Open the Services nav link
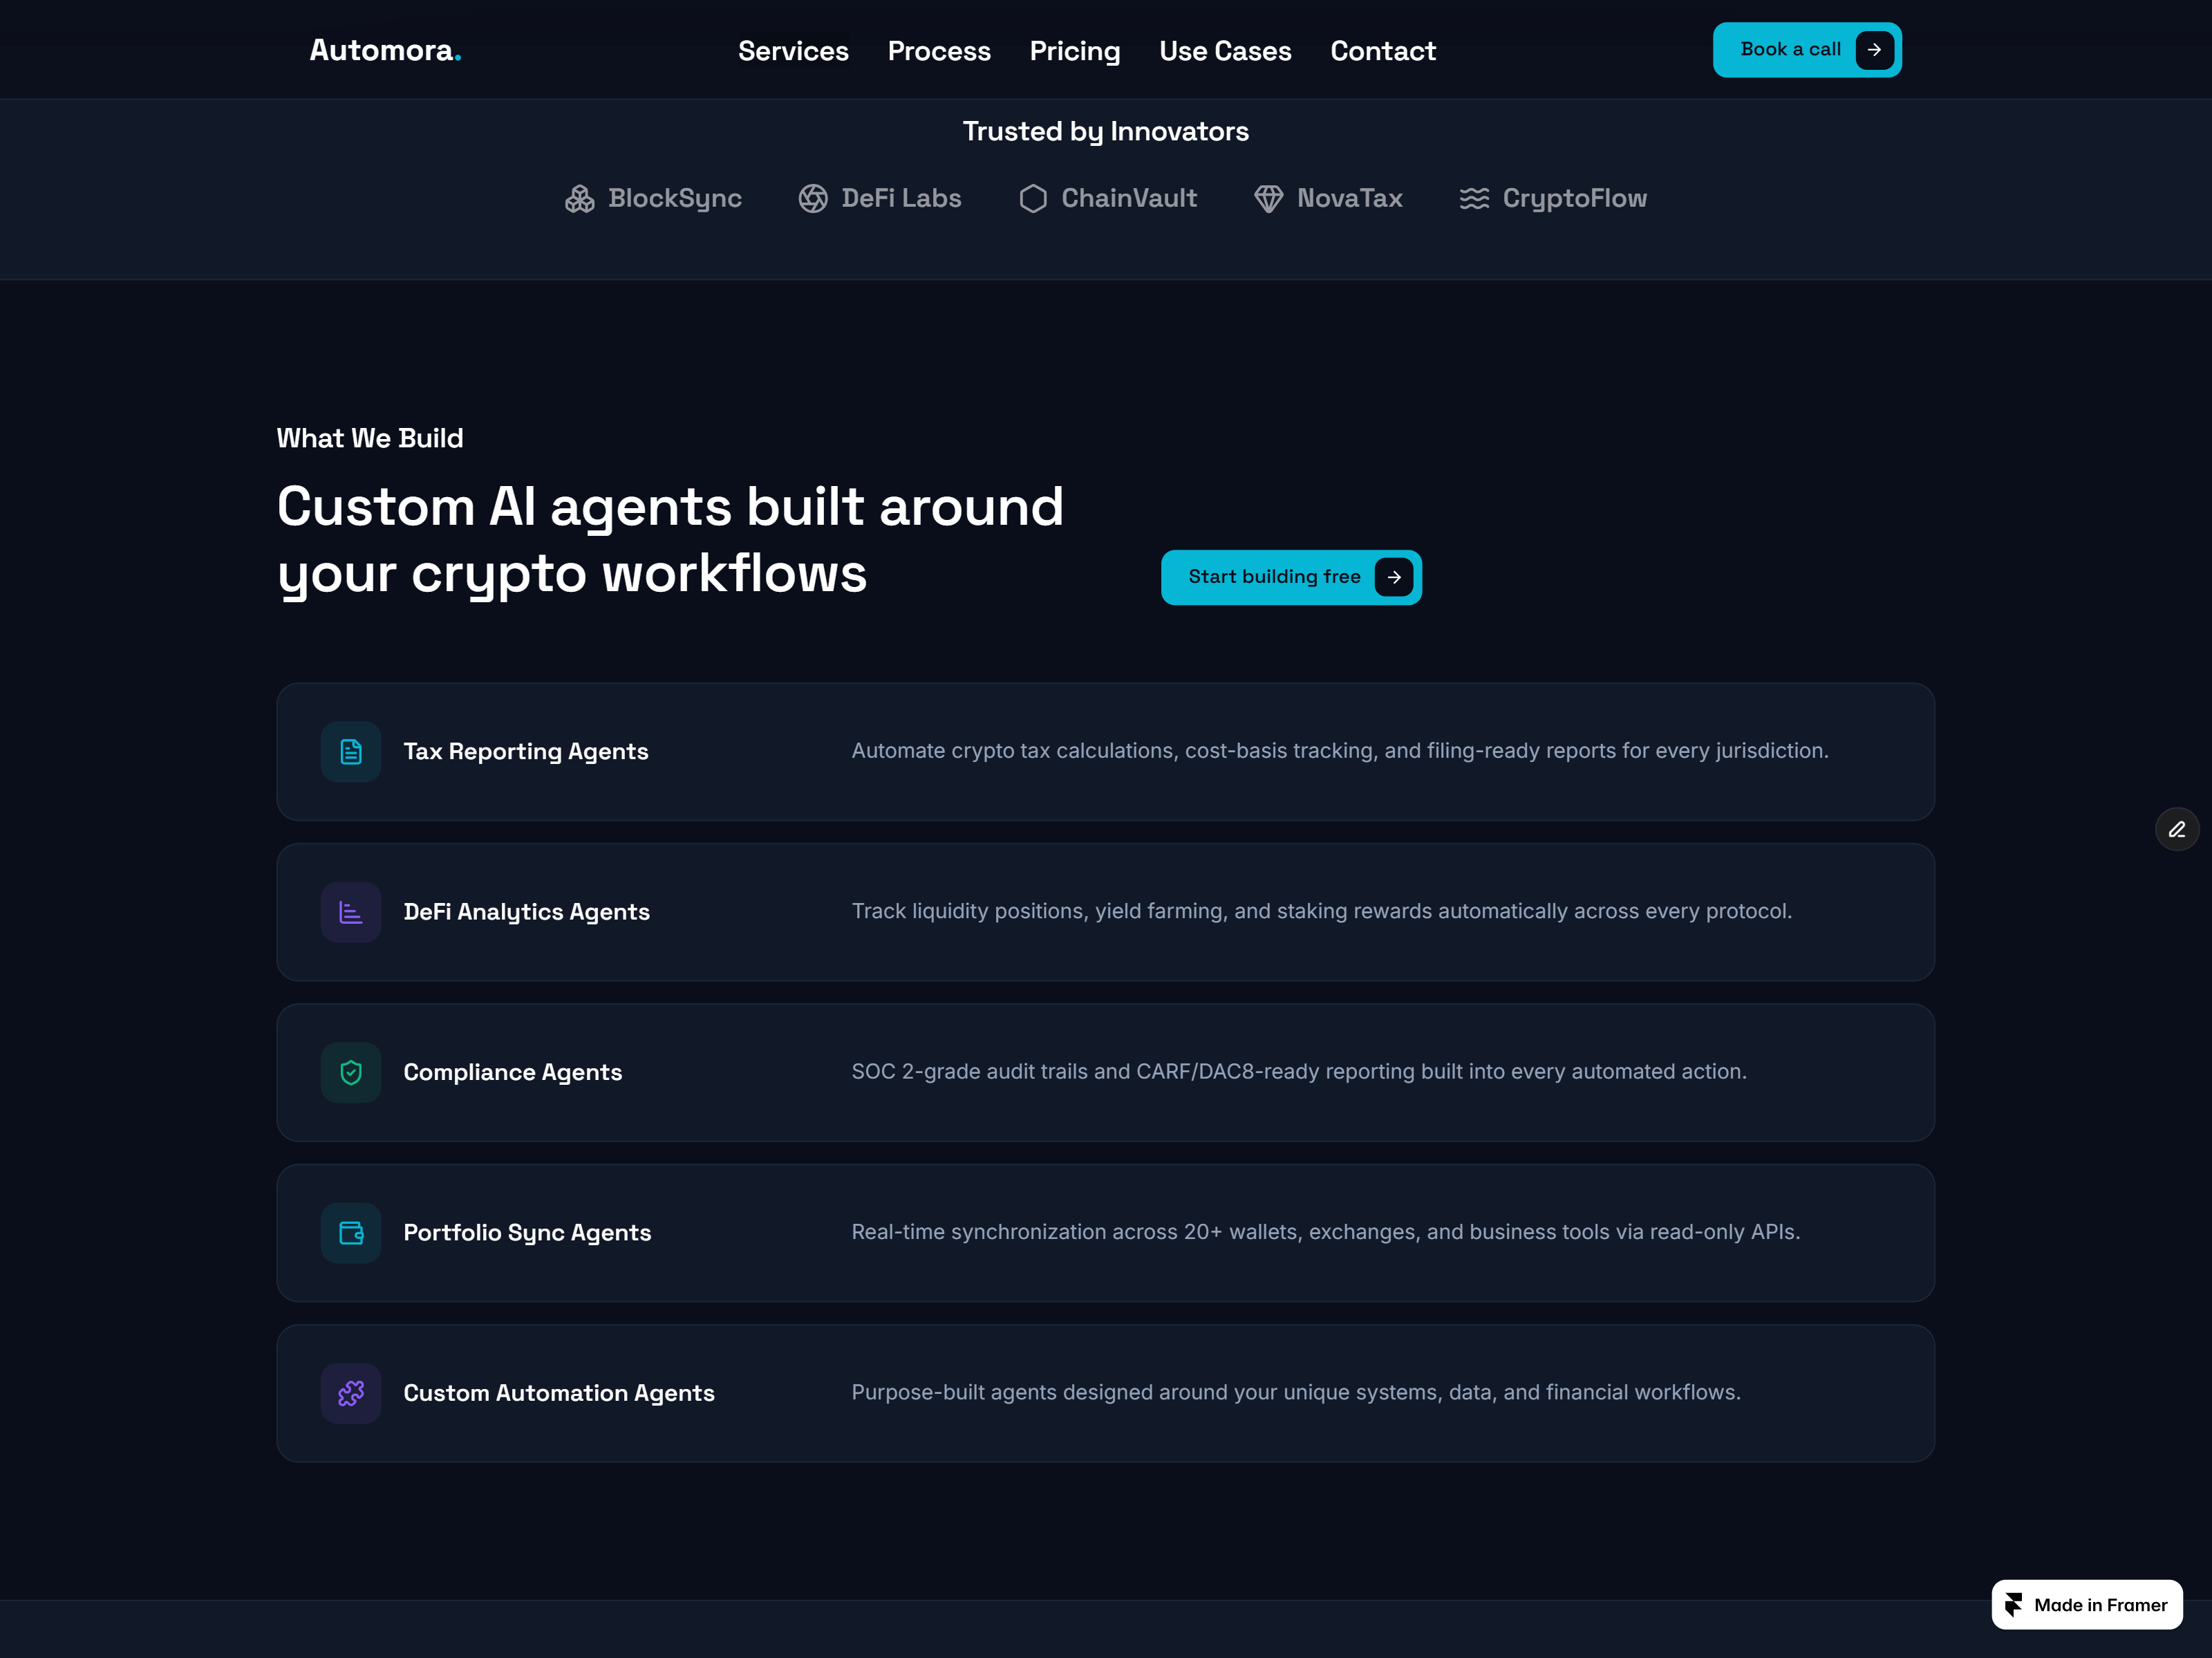The width and height of the screenshot is (2212, 1658). tap(793, 51)
